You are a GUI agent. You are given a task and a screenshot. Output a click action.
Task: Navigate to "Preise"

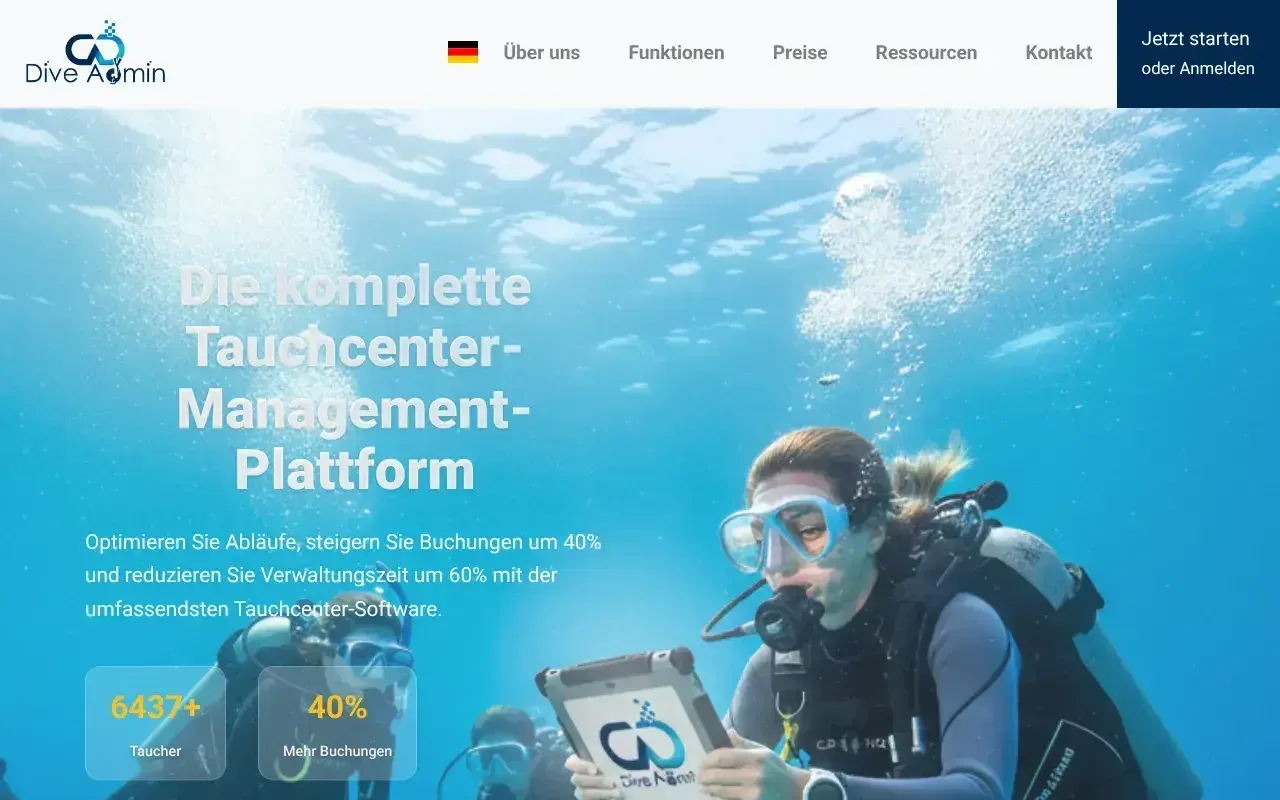tap(800, 52)
